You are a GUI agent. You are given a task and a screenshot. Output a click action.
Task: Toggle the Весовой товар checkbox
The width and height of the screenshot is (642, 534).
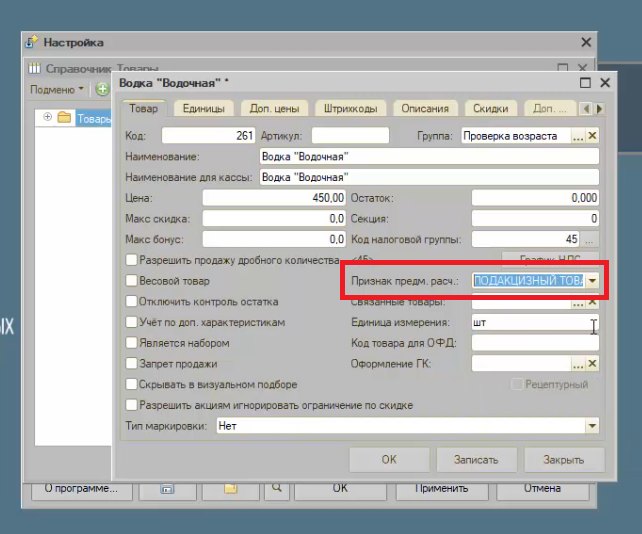[131, 281]
